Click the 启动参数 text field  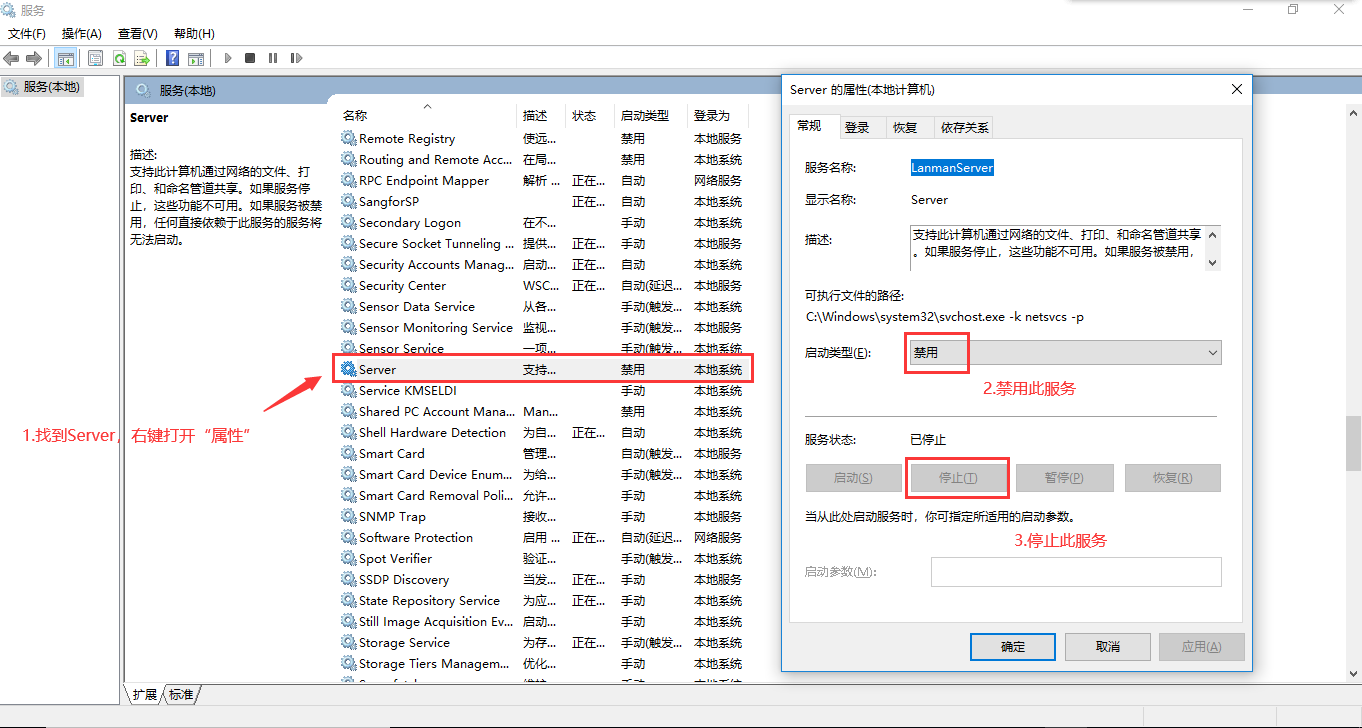(x=1076, y=572)
